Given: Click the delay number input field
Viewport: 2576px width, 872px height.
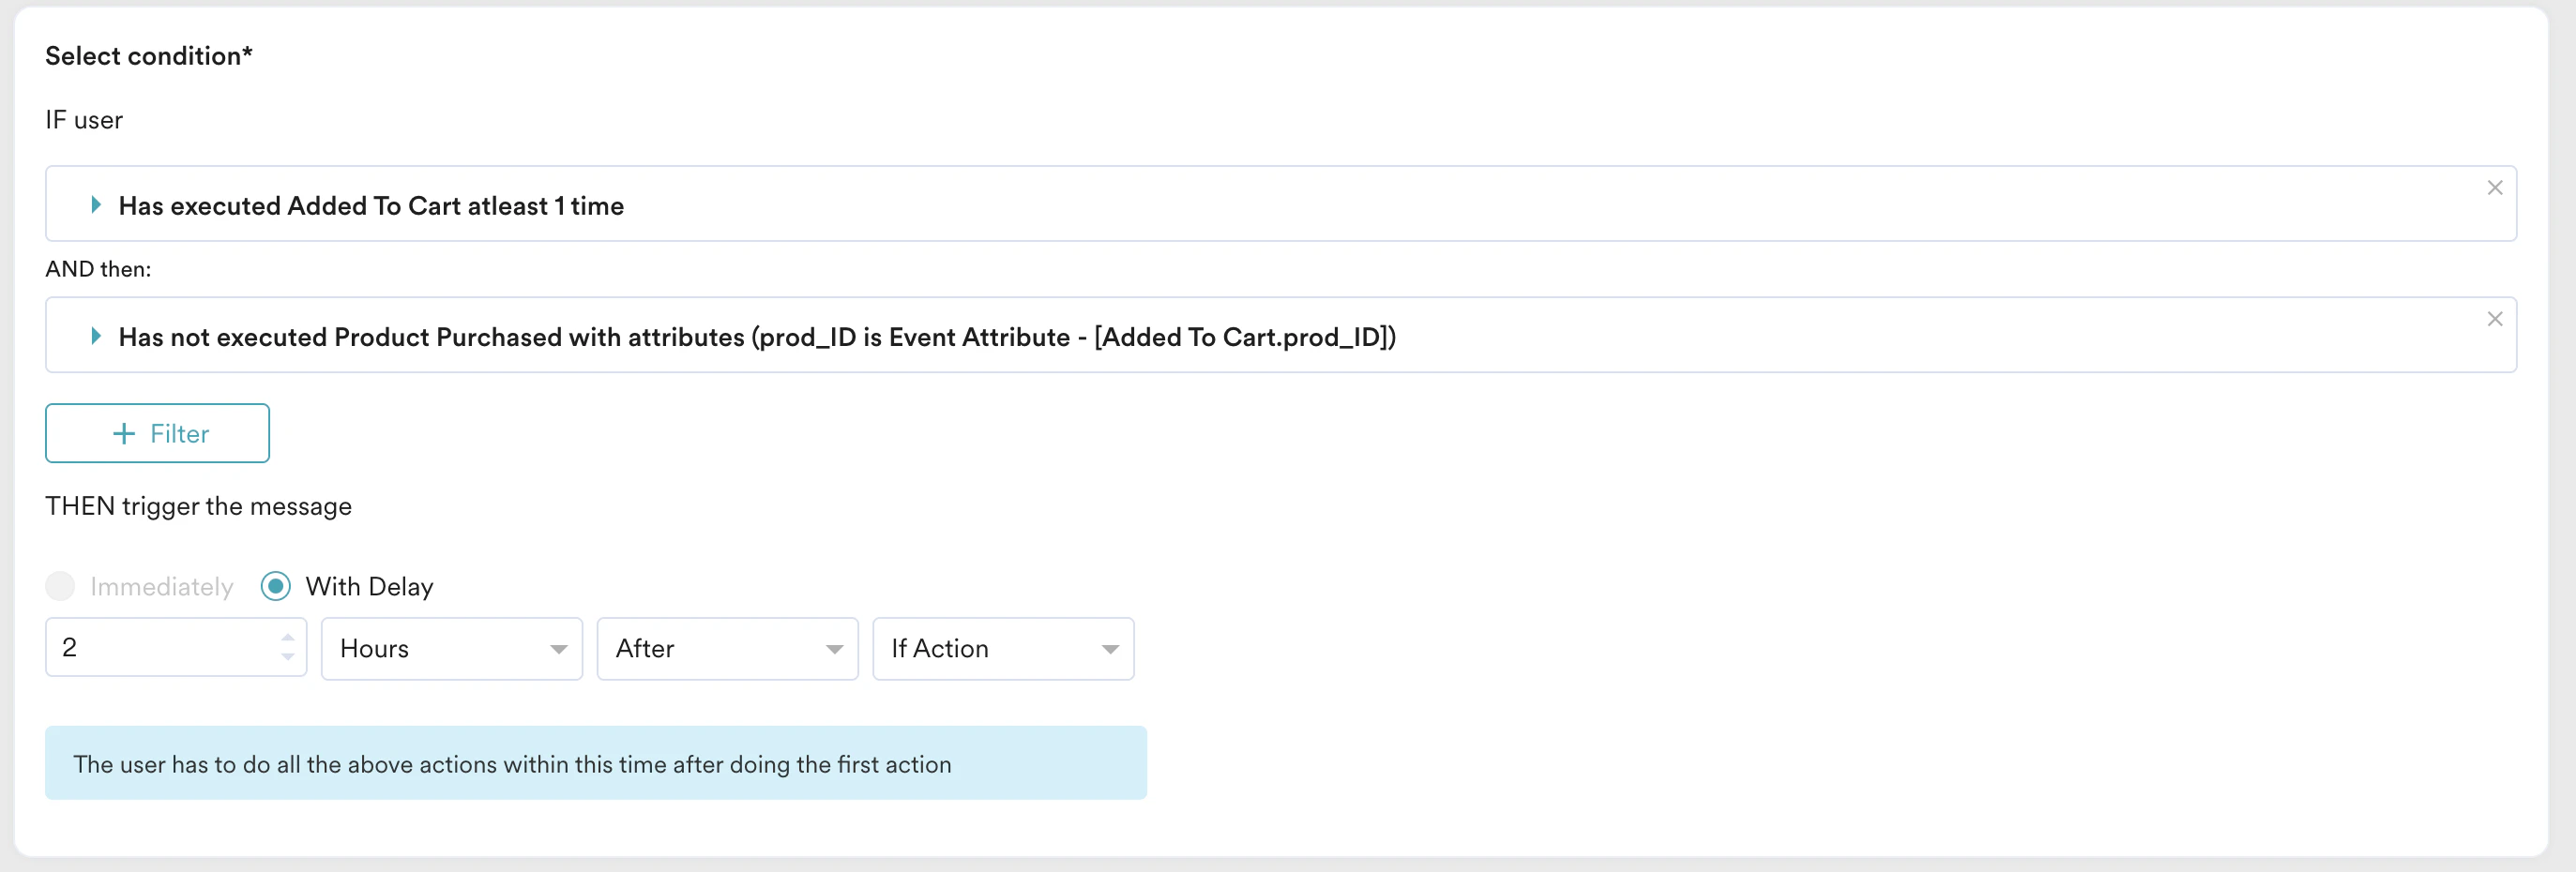Looking at the screenshot, I should click(160, 648).
